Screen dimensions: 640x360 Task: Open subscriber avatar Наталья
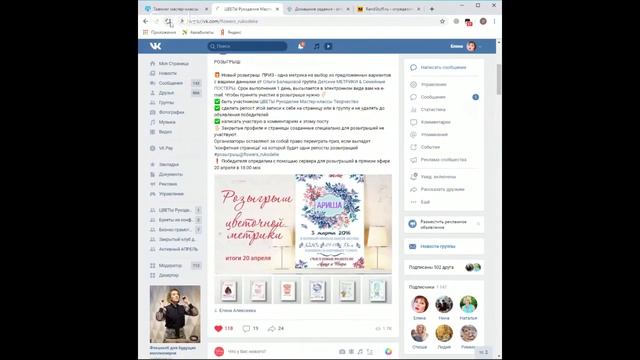click(469, 304)
